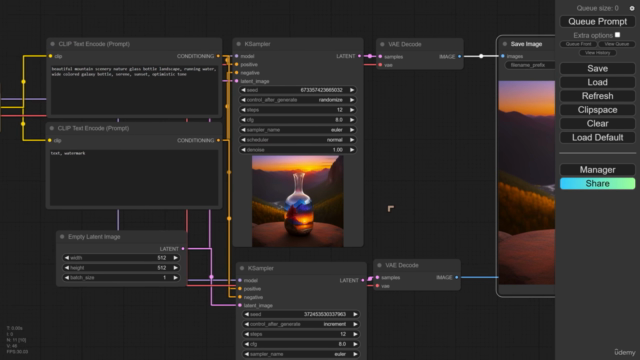The image size is (640, 360).
Task: Click LATENT output port of Empty Latent Image
Action: (x=183, y=249)
